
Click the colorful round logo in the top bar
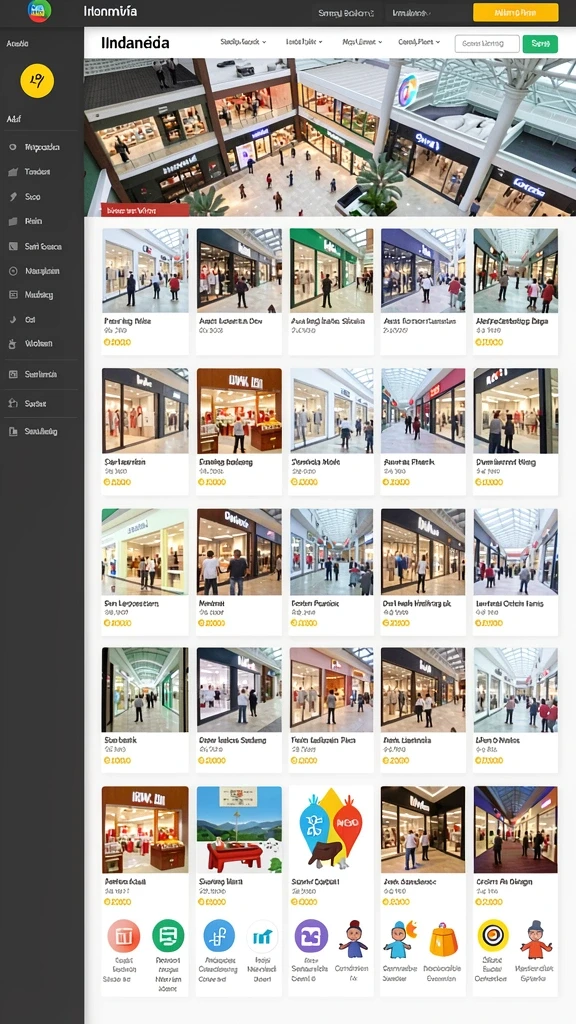pyautogui.click(x=40, y=11)
